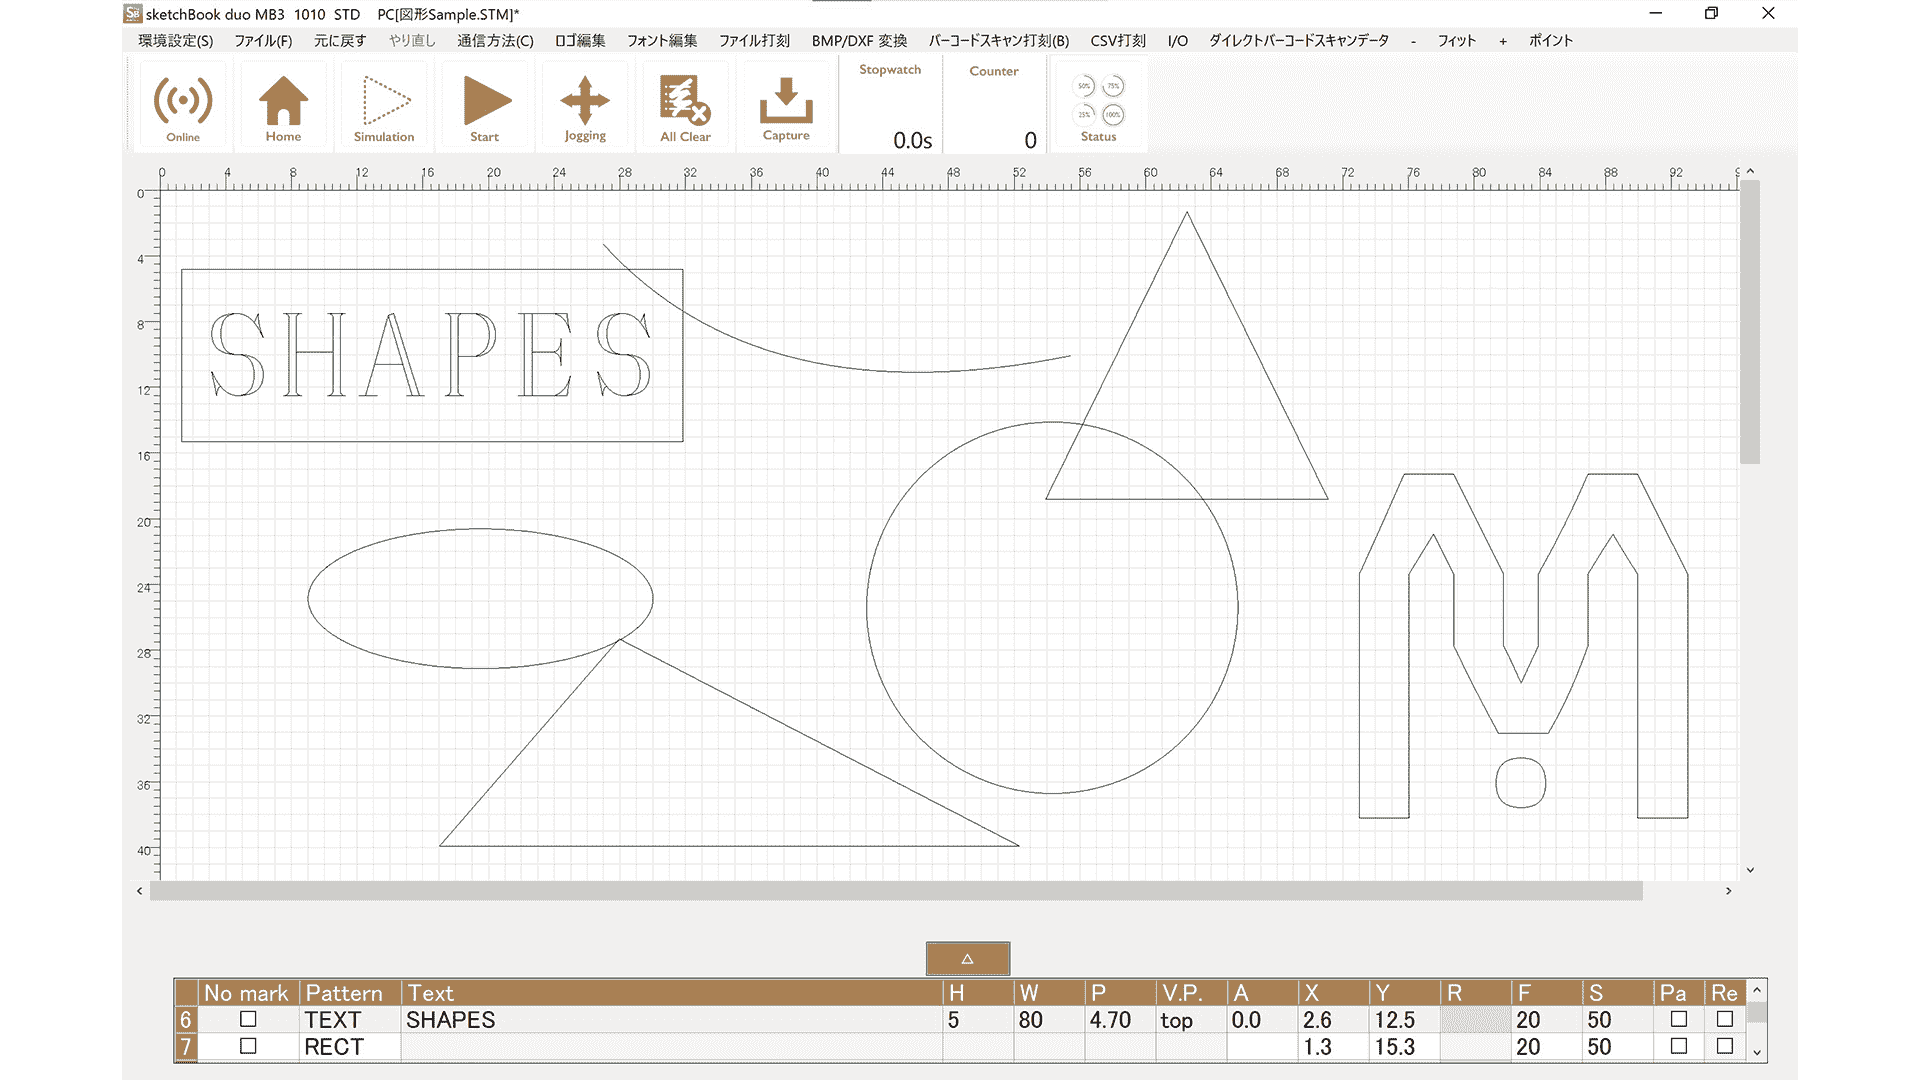Open the 環境設定(S) menu
Screen dimensions: 1920x1080
tap(176, 41)
